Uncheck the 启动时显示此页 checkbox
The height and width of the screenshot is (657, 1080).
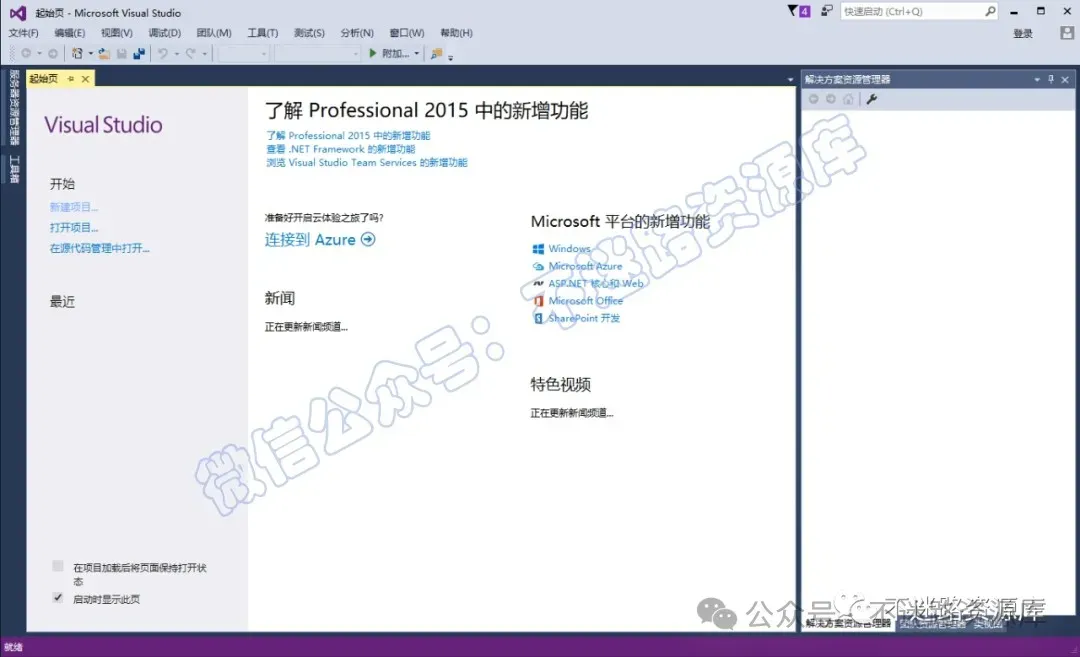pos(58,598)
